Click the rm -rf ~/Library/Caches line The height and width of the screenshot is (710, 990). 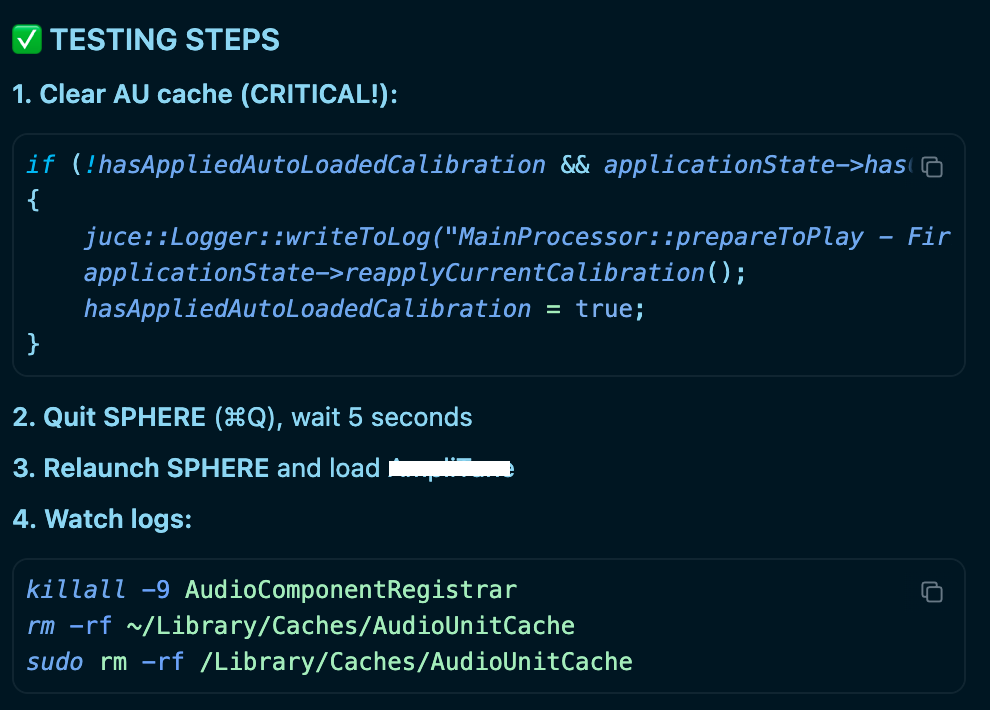coord(300,626)
